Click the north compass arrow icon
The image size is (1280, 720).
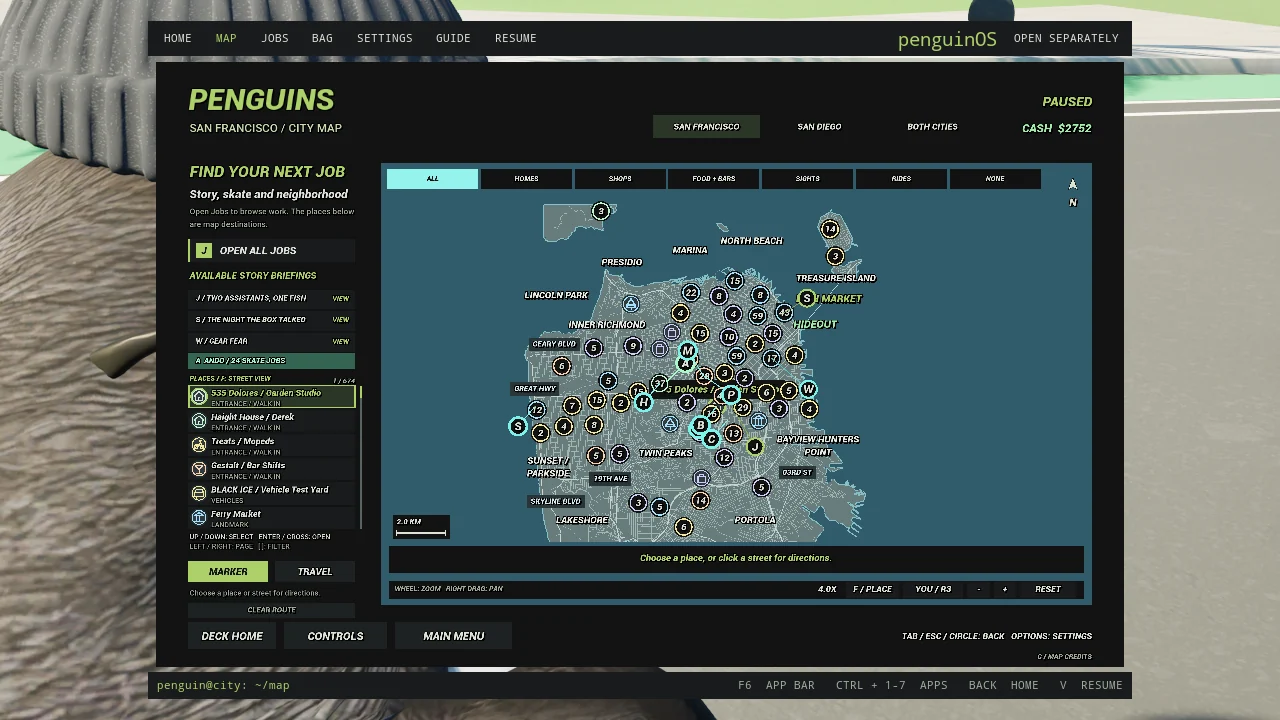(x=1073, y=185)
